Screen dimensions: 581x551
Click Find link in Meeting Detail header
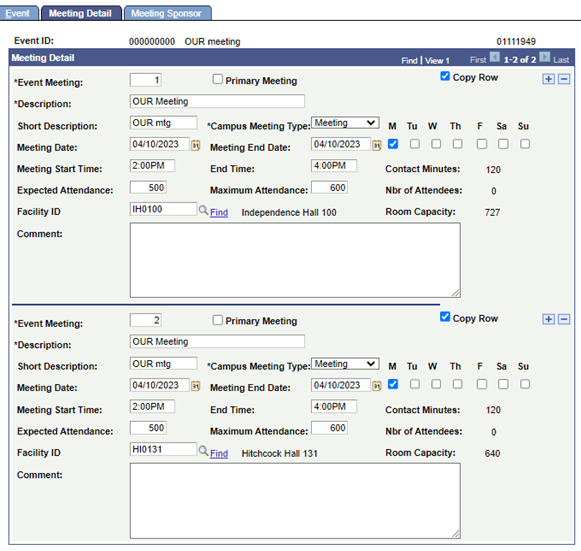tap(409, 60)
